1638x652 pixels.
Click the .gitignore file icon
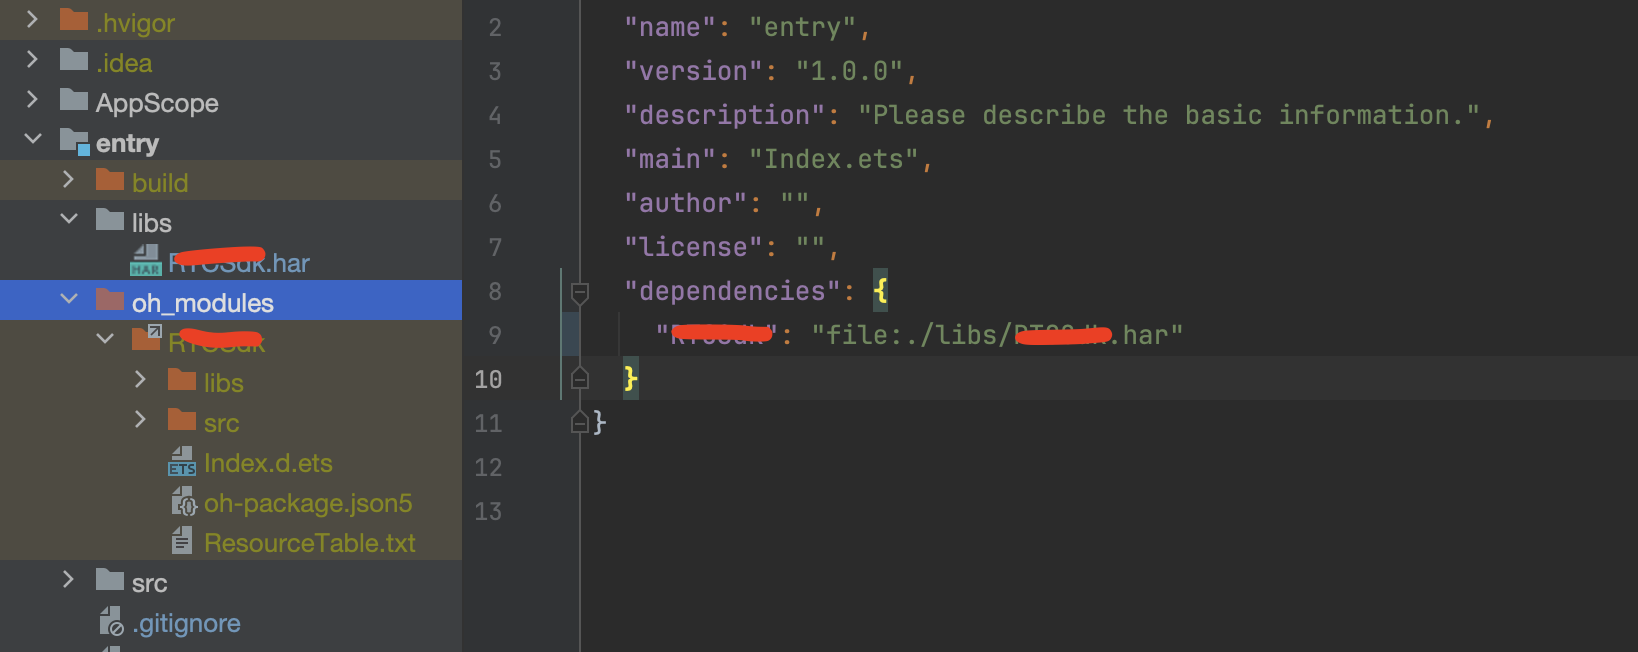[x=111, y=622]
